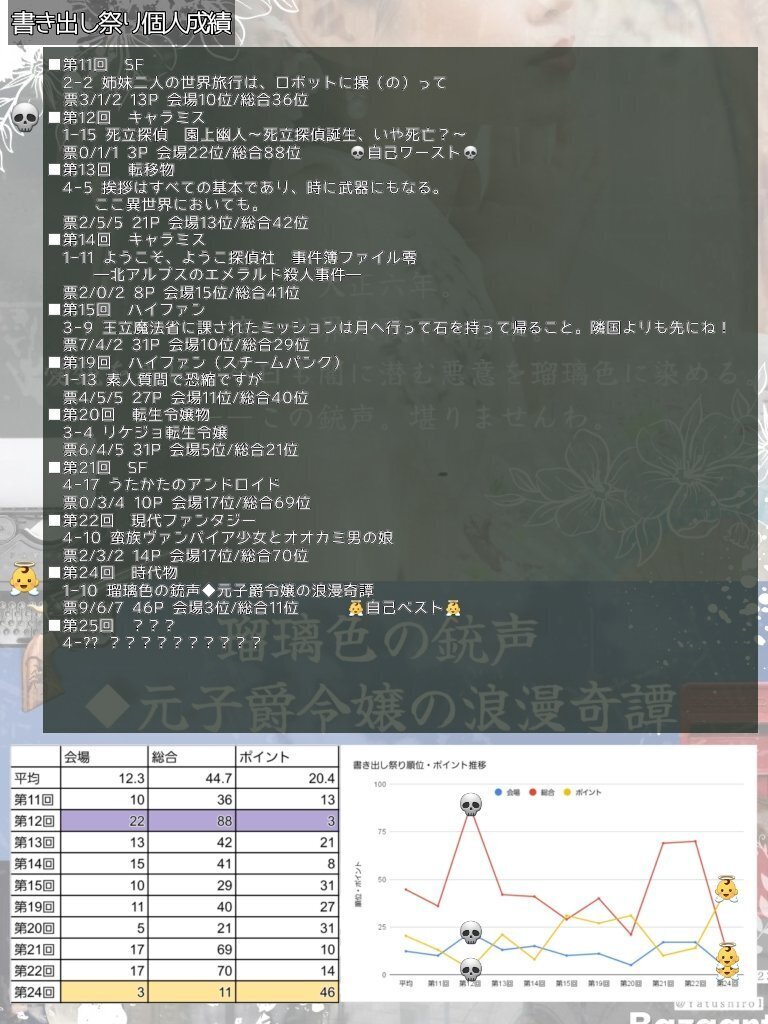This screenshot has width=768, height=1024.
Task: Click the result line 票9/6/7 46P 会場3位/総合11位
Action: click(181, 608)
